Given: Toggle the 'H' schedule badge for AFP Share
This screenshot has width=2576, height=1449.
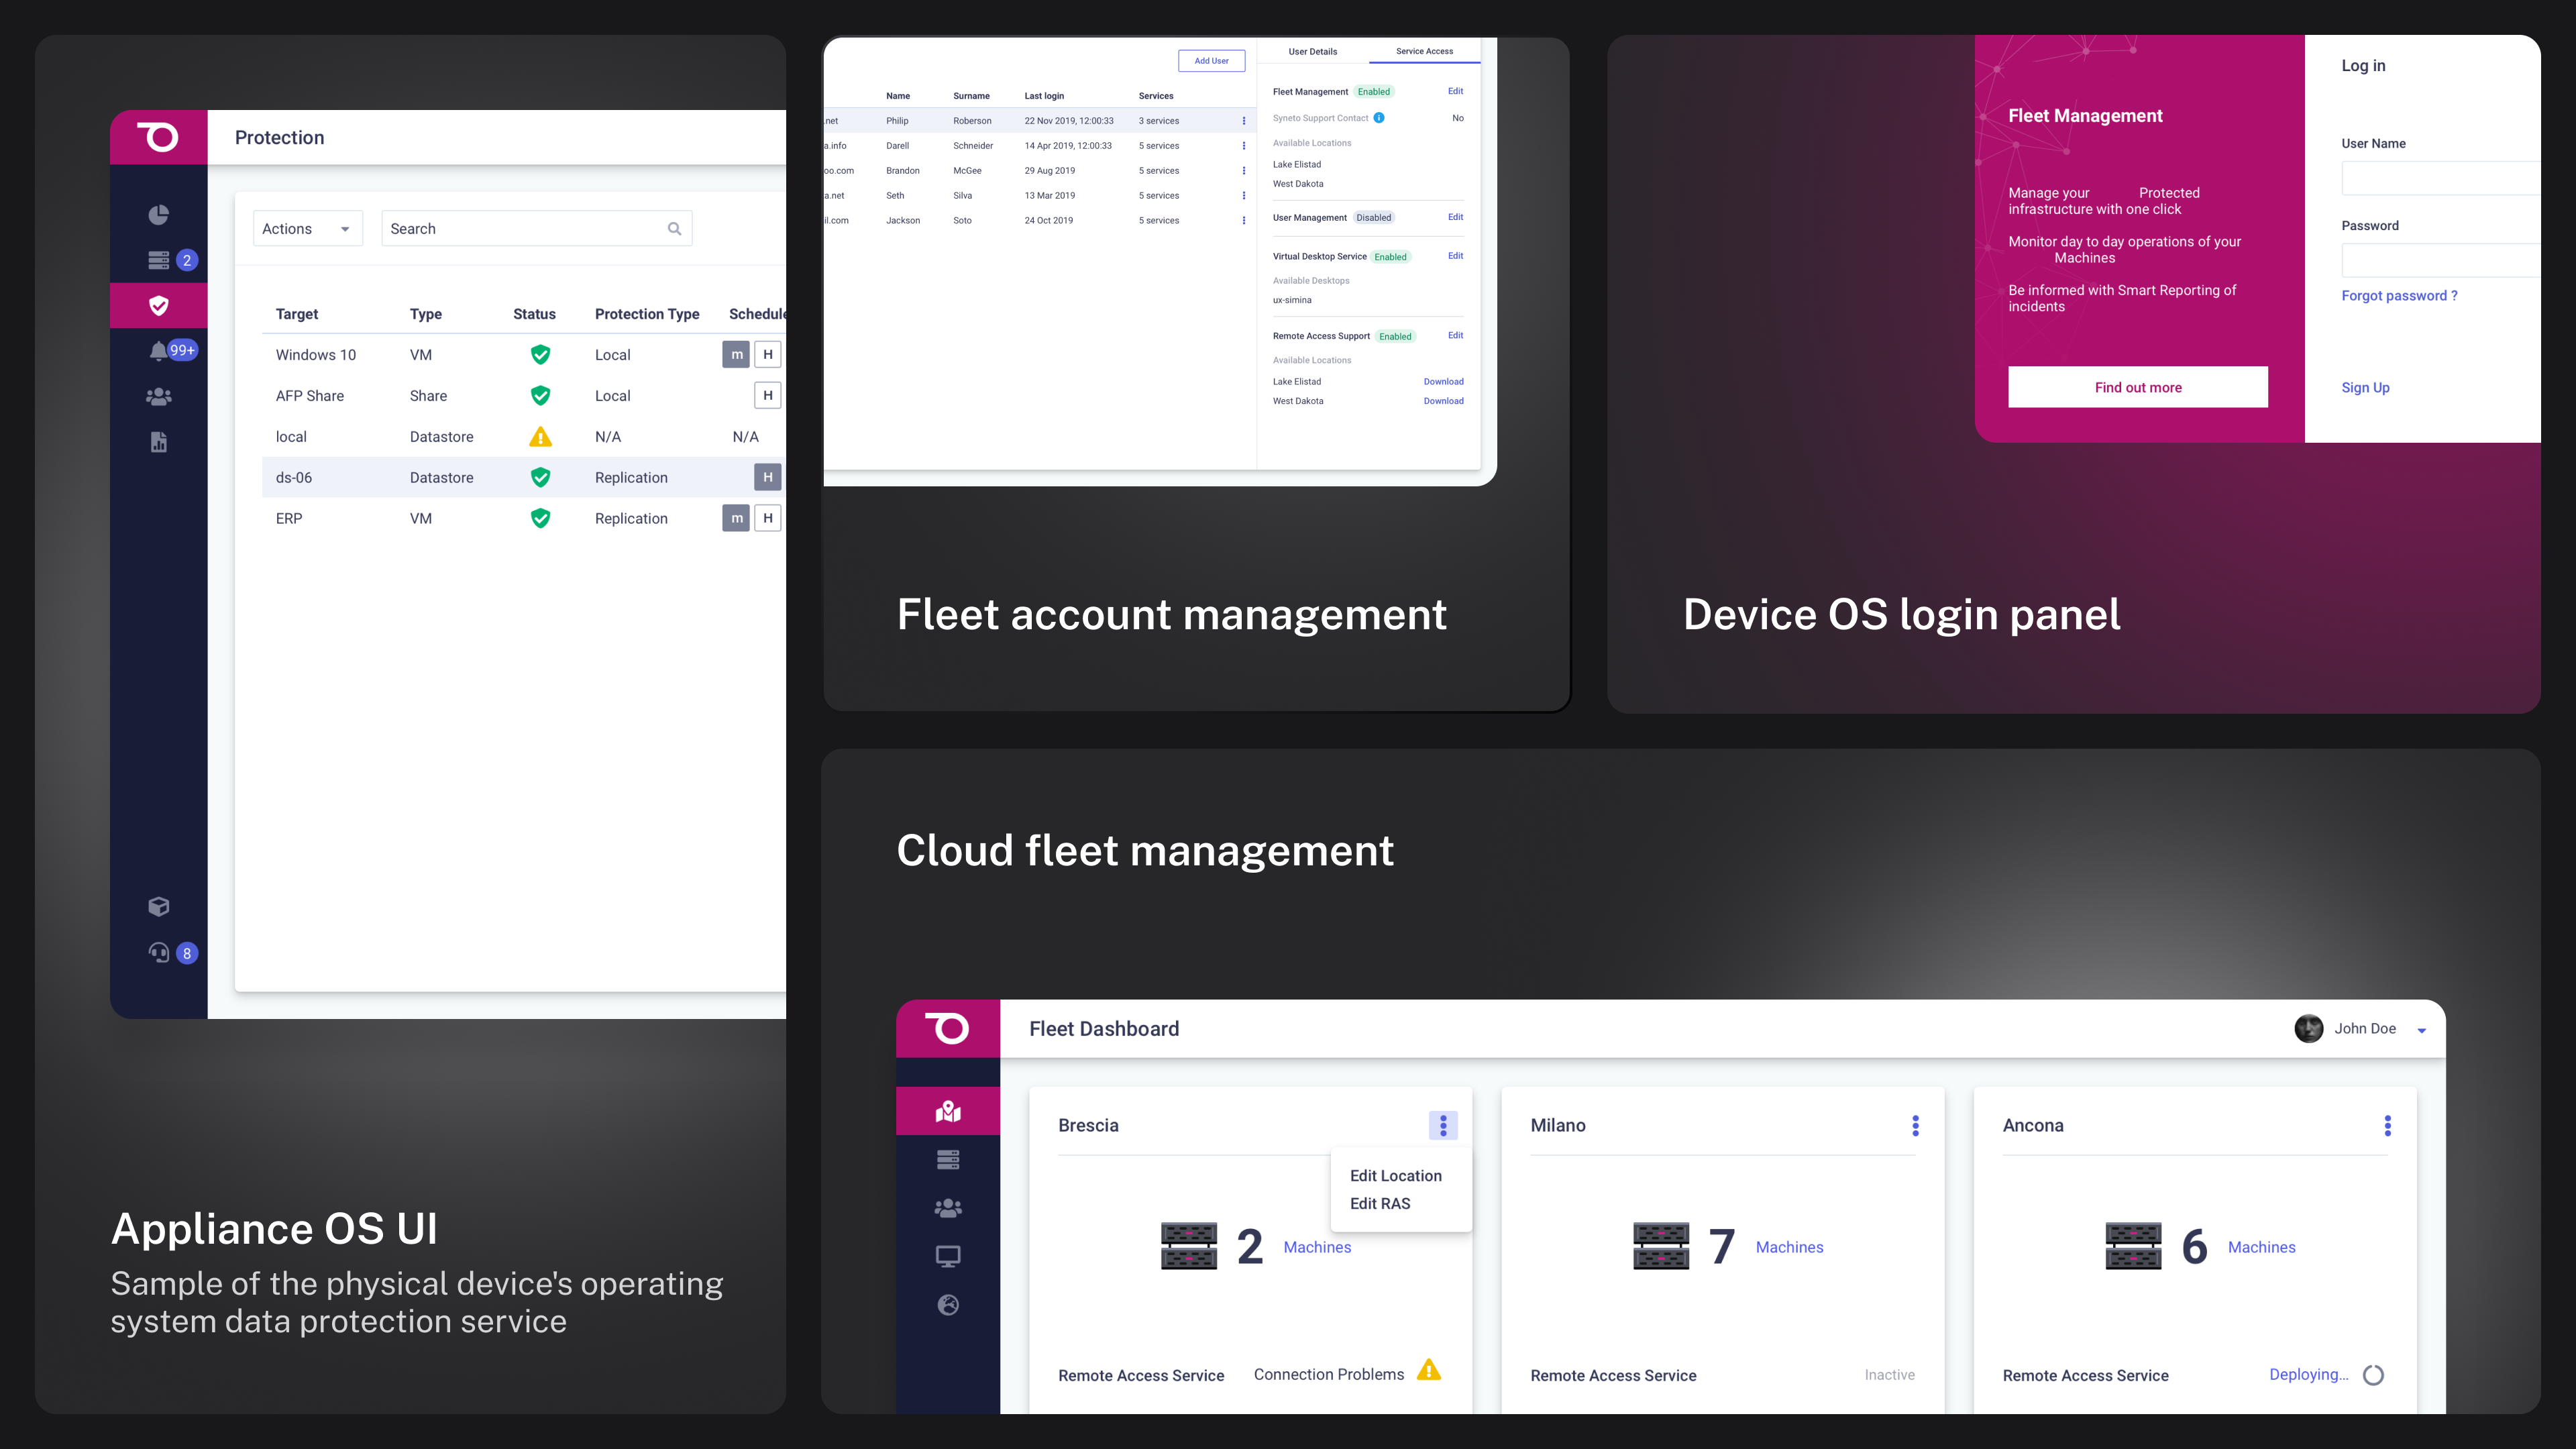Looking at the screenshot, I should tap(767, 395).
